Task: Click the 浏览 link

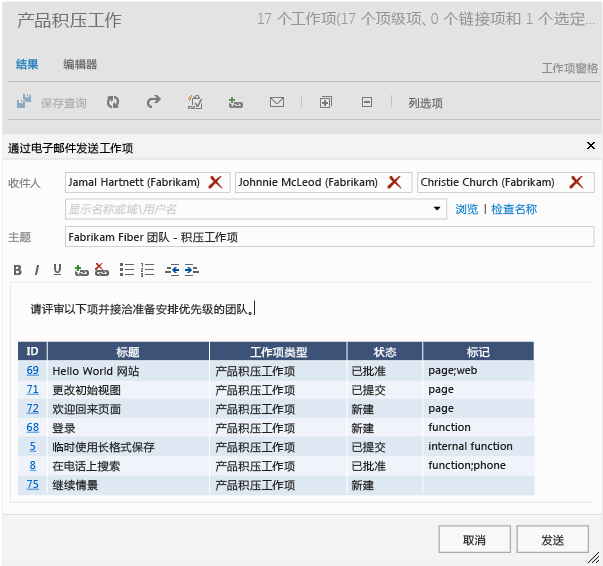Action: point(466,209)
